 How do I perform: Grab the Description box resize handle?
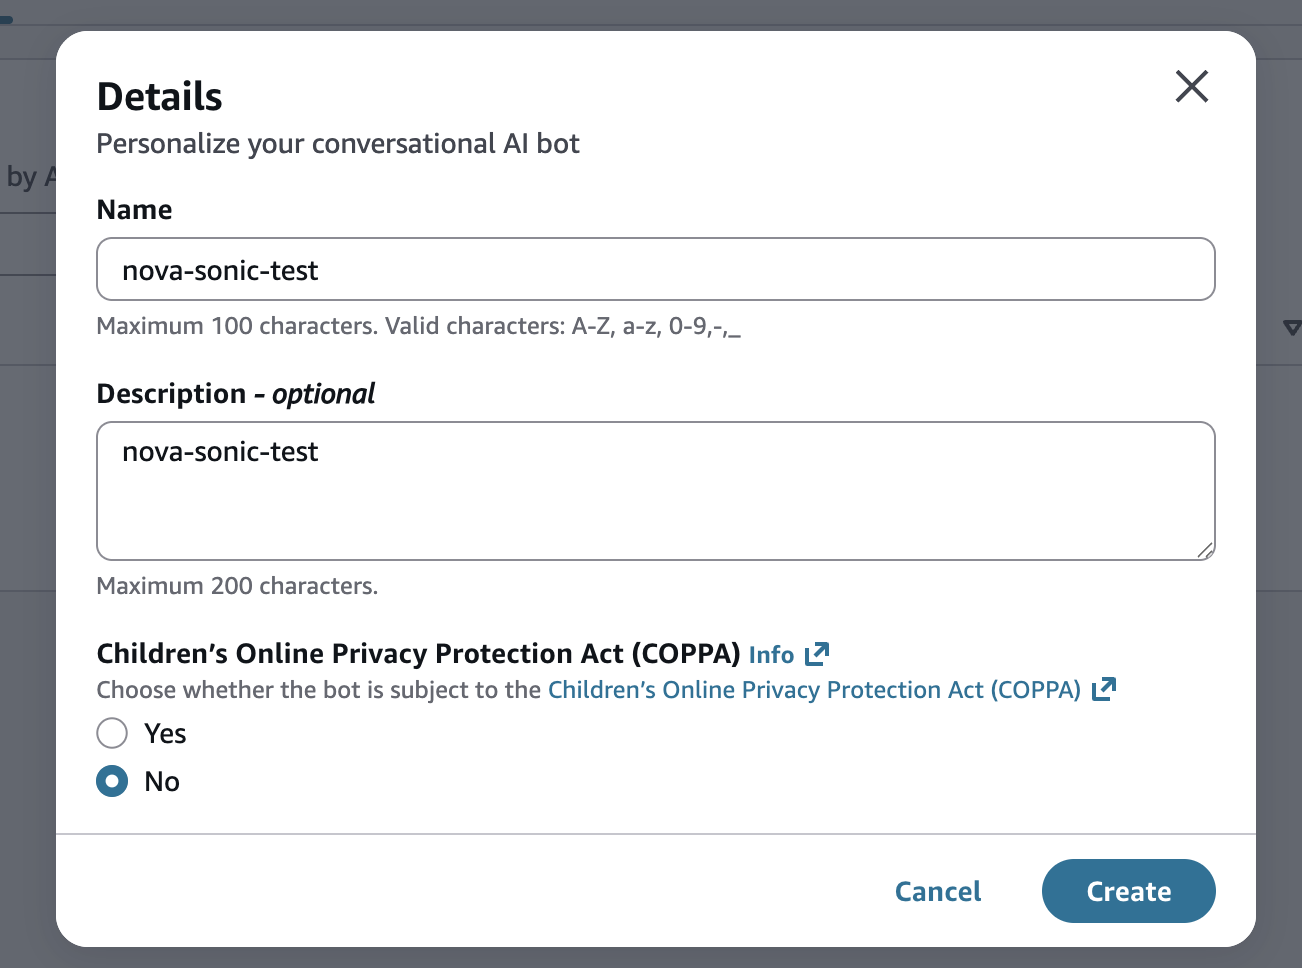[1205, 550]
